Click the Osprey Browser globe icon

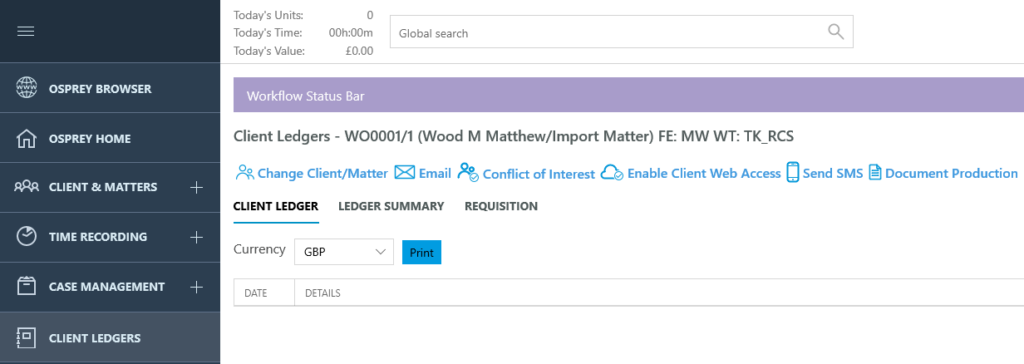(x=27, y=88)
